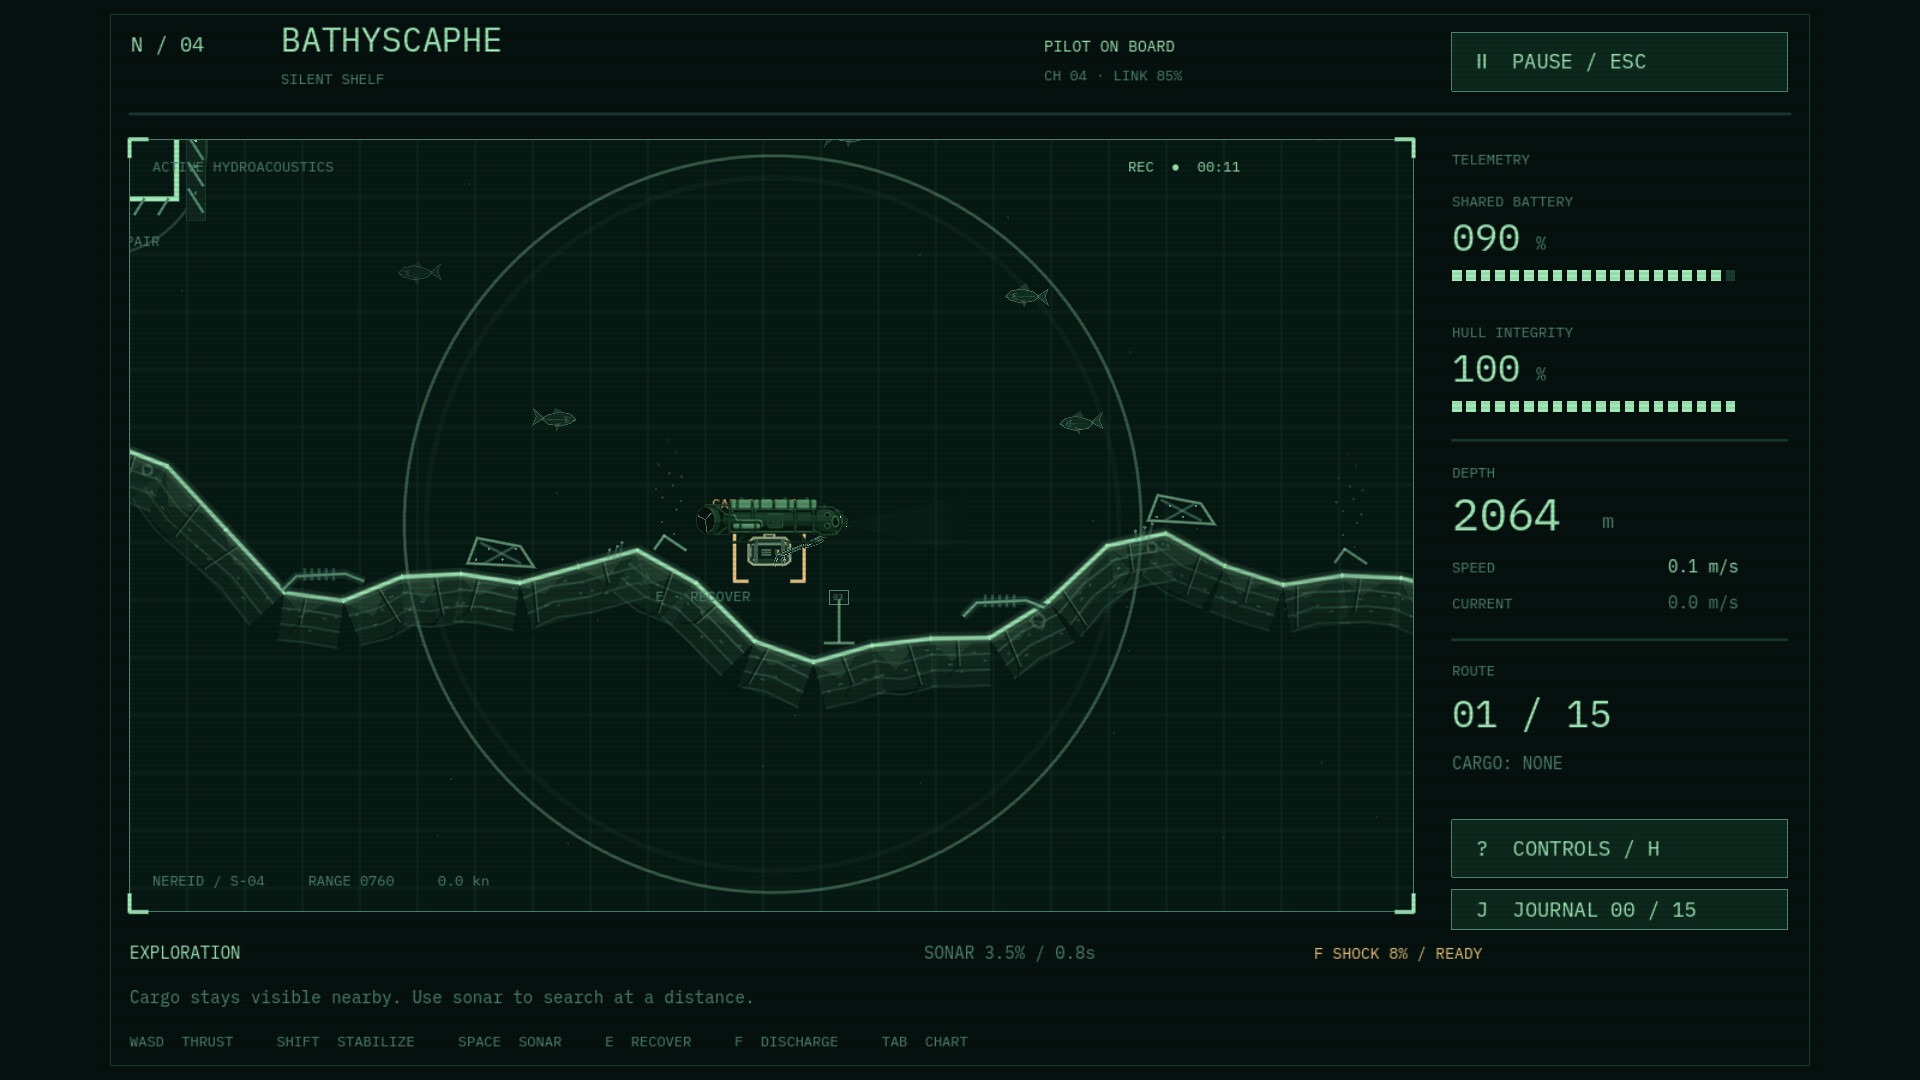Viewport: 1920px width, 1080px height.
Task: Click the fish right of the sonar center
Action: tap(1081, 422)
